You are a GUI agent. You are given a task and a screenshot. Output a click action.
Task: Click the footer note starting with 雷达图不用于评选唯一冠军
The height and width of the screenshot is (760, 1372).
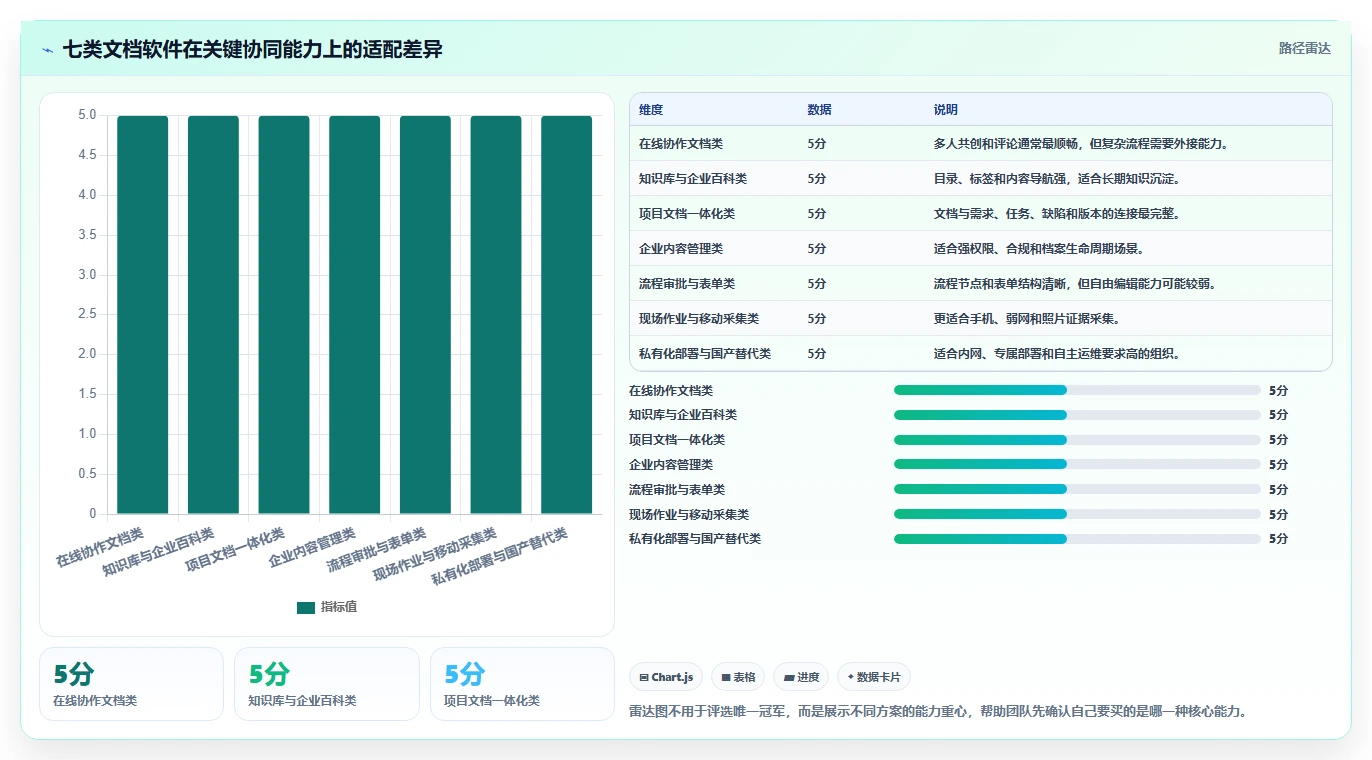point(938,711)
